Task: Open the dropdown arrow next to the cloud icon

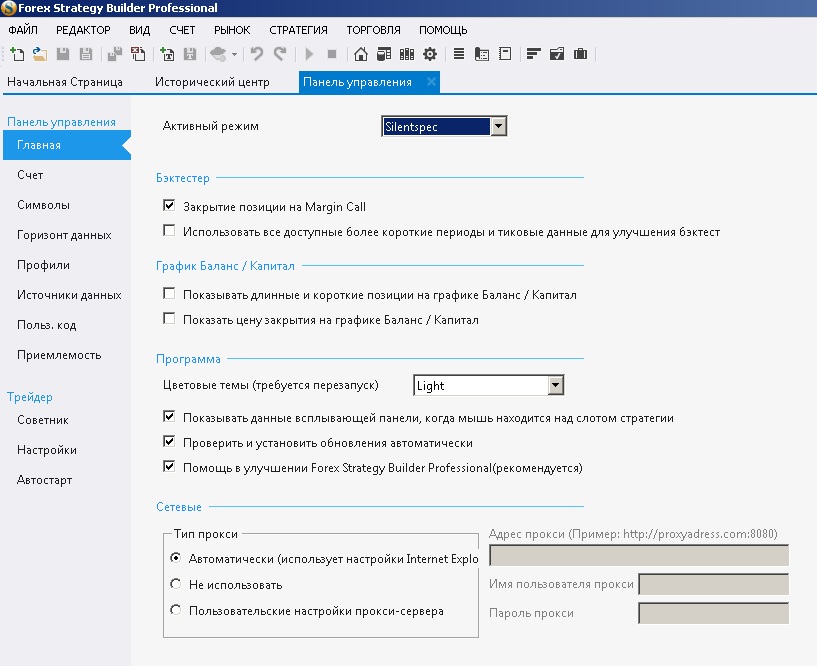Action: pyautogui.click(x=234, y=54)
